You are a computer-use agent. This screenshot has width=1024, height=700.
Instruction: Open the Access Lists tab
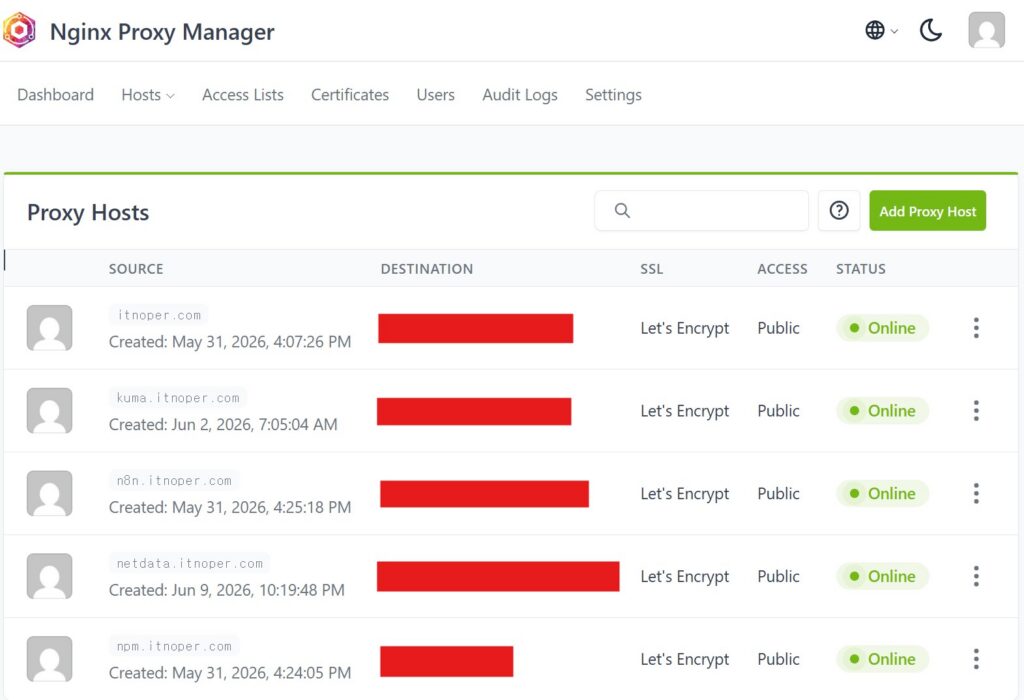click(243, 95)
